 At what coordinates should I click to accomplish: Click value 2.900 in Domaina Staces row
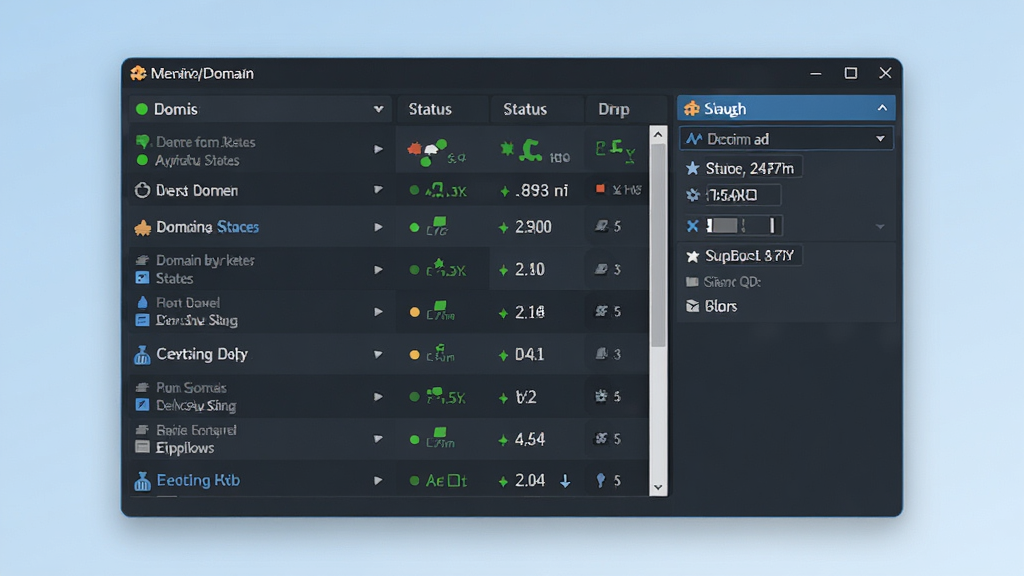[533, 227]
